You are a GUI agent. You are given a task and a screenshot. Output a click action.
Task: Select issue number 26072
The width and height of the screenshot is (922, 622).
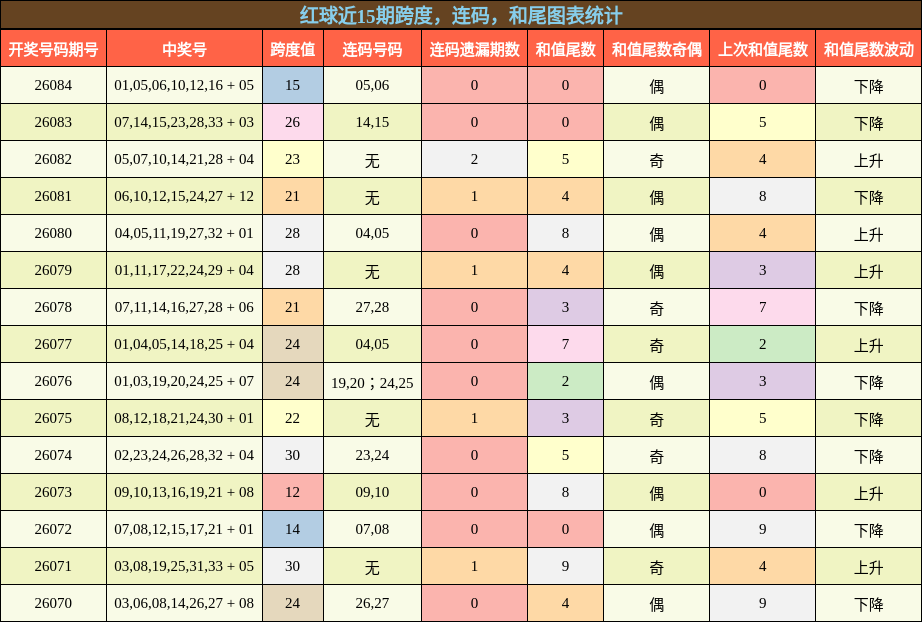[x=53, y=530]
